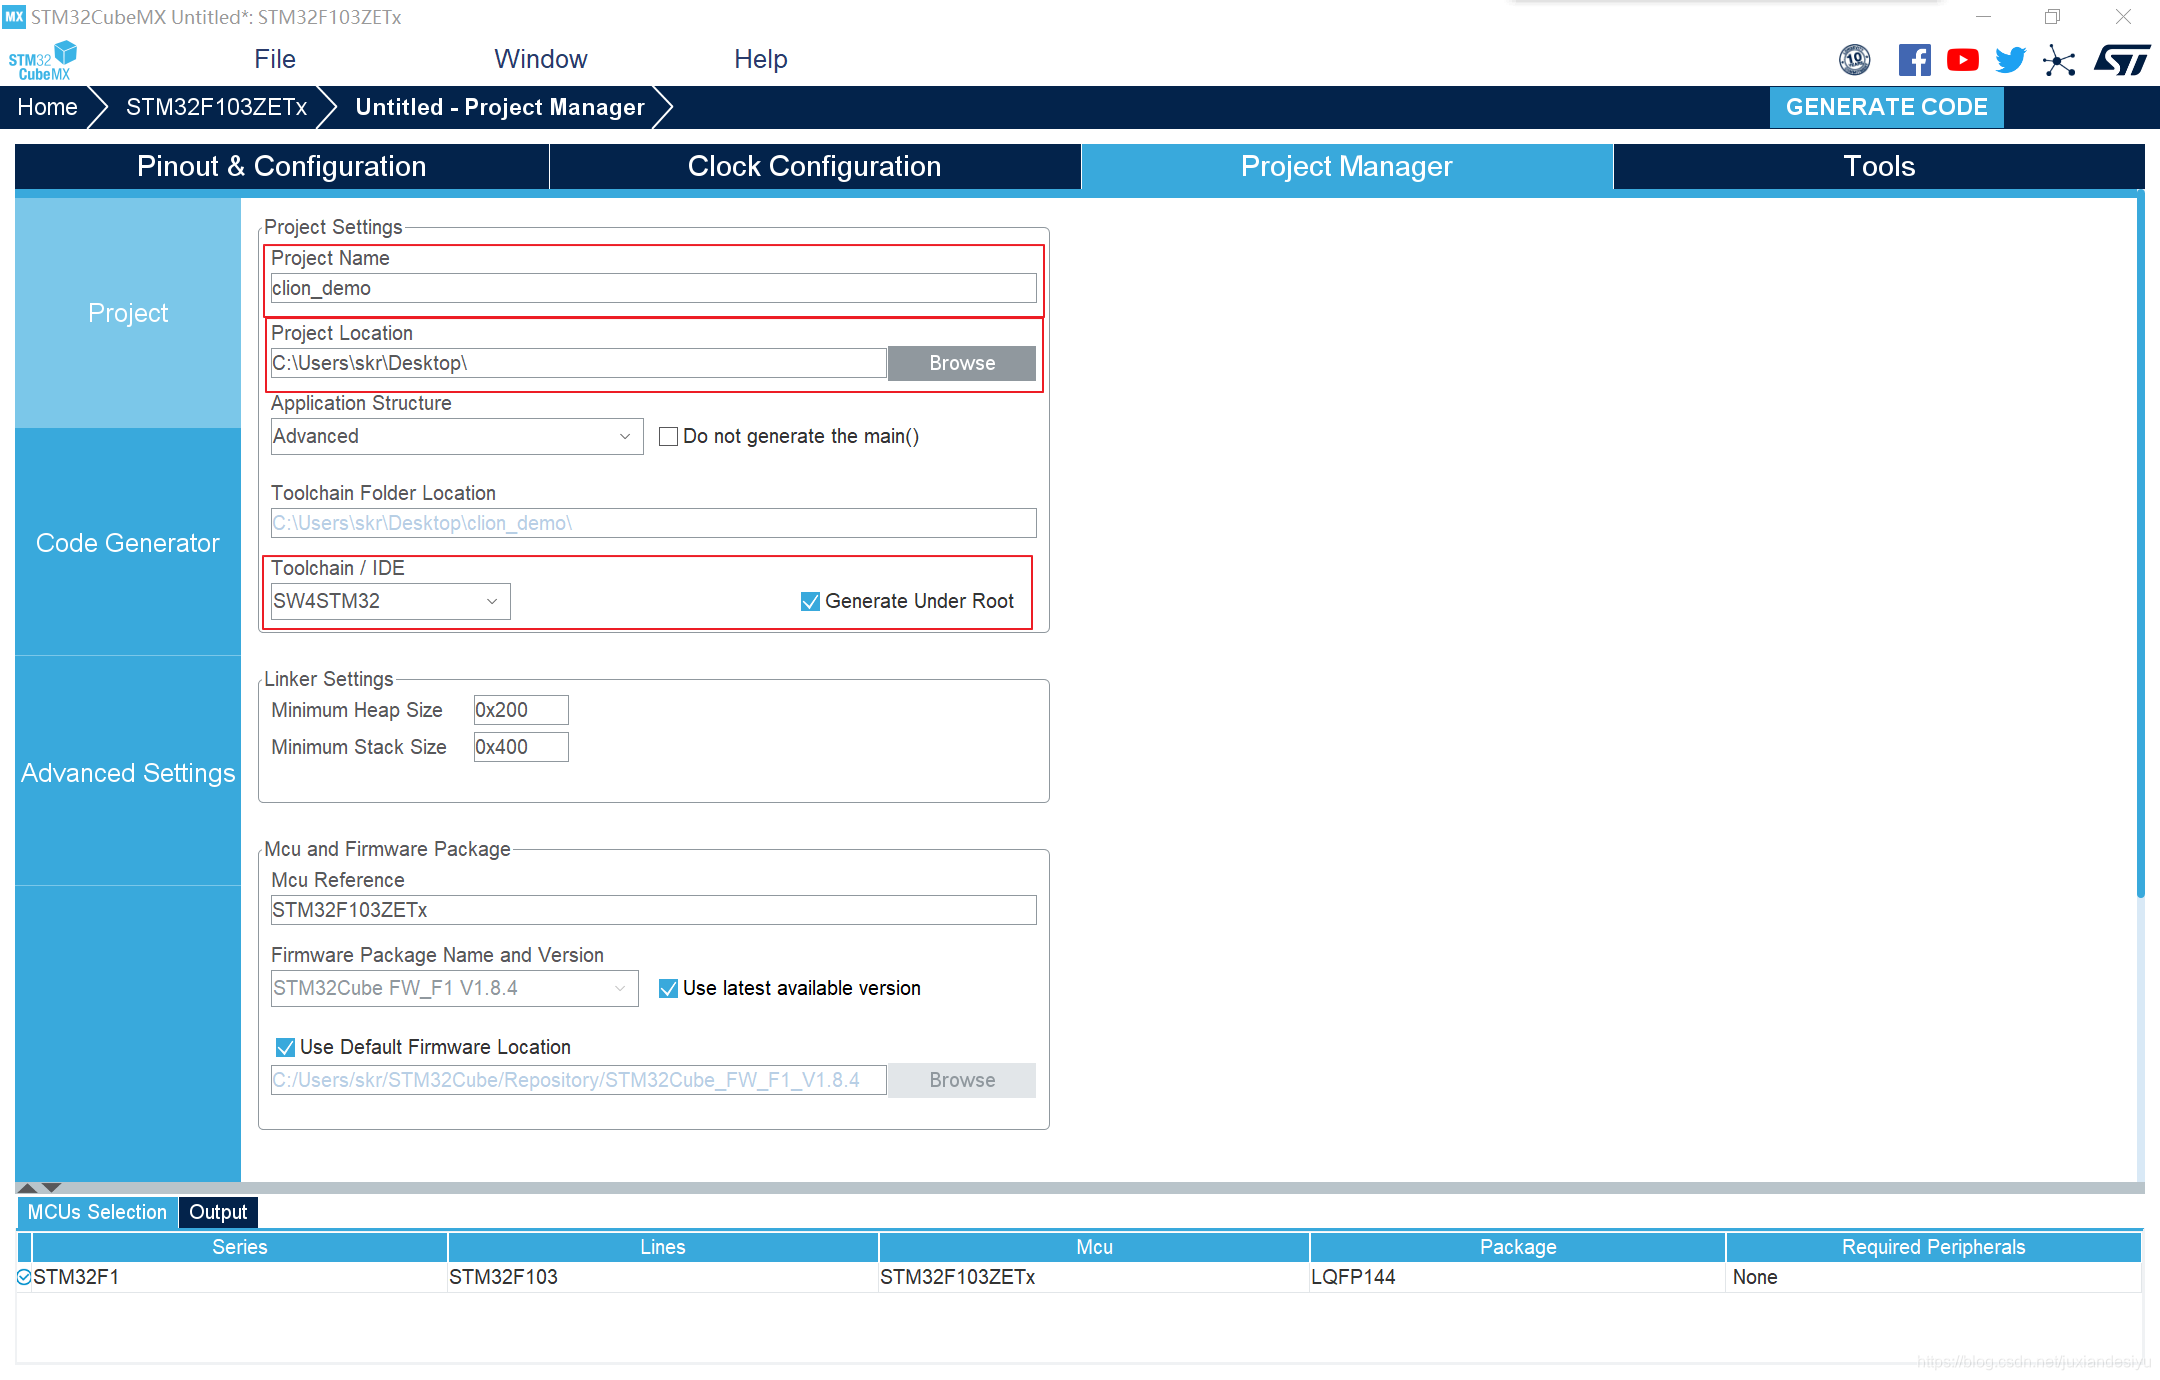Toggle Use latest available version checkbox
The width and height of the screenshot is (2160, 1380).
click(669, 988)
